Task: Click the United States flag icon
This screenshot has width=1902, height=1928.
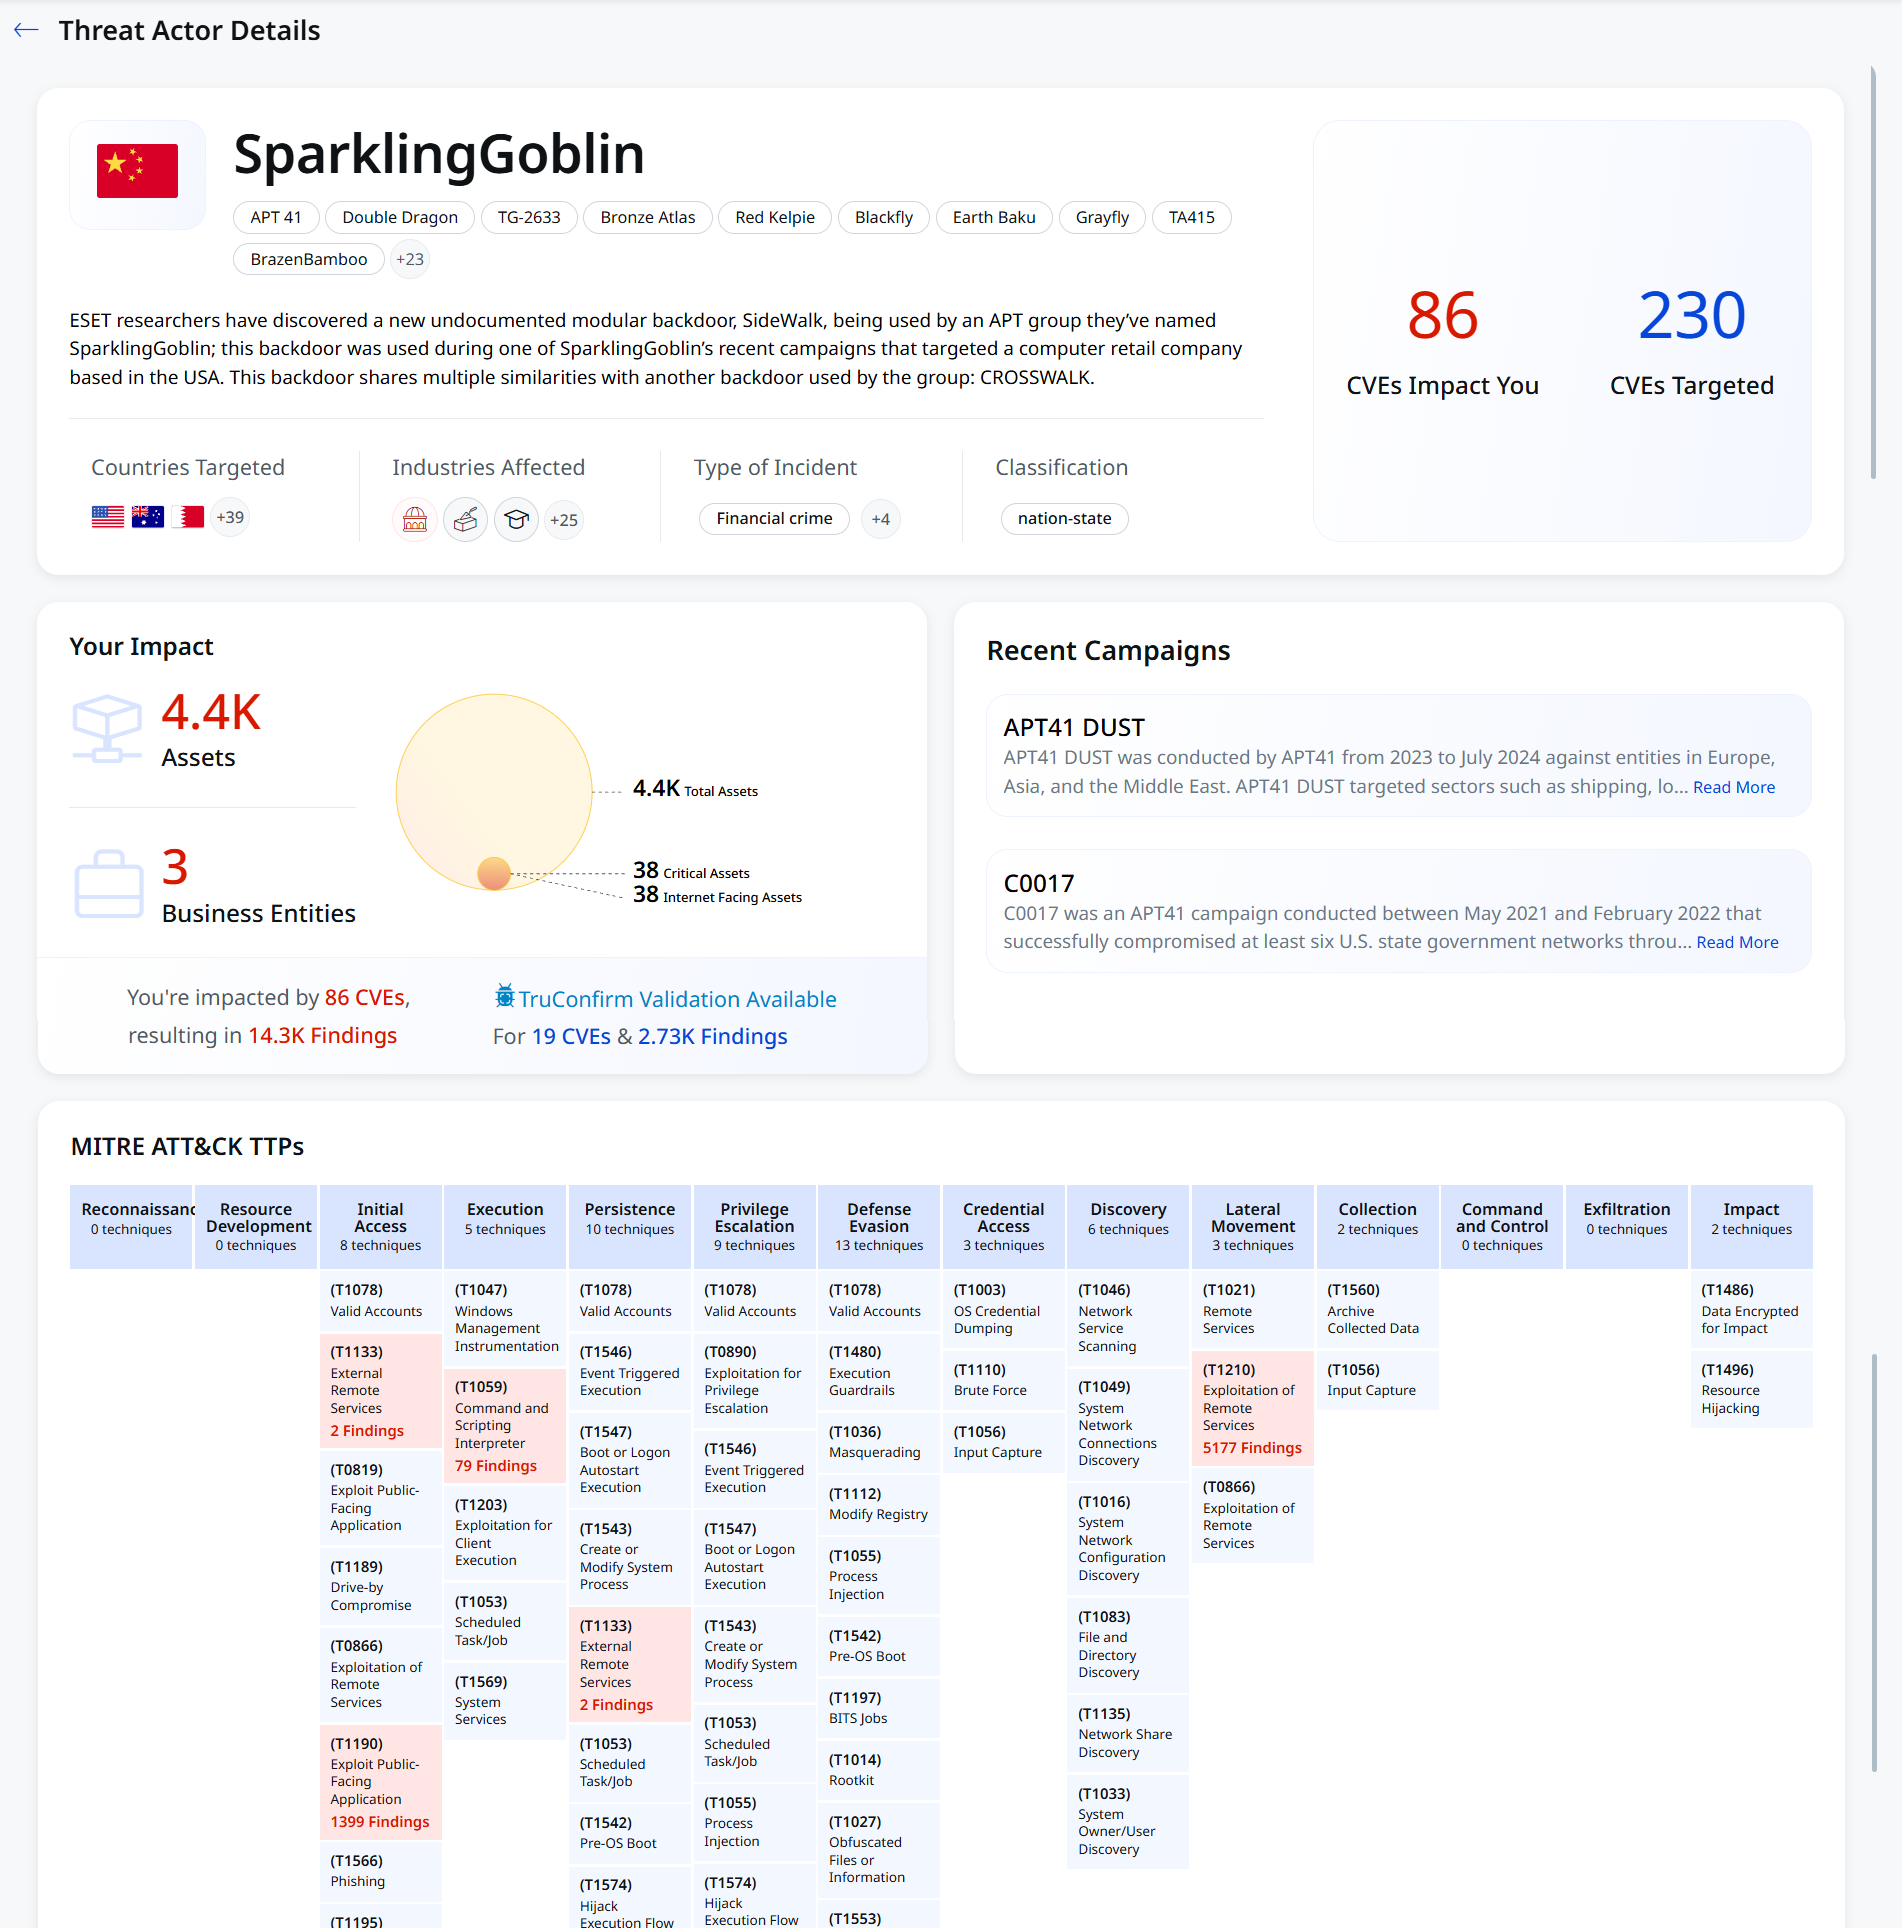Action: pos(108,517)
